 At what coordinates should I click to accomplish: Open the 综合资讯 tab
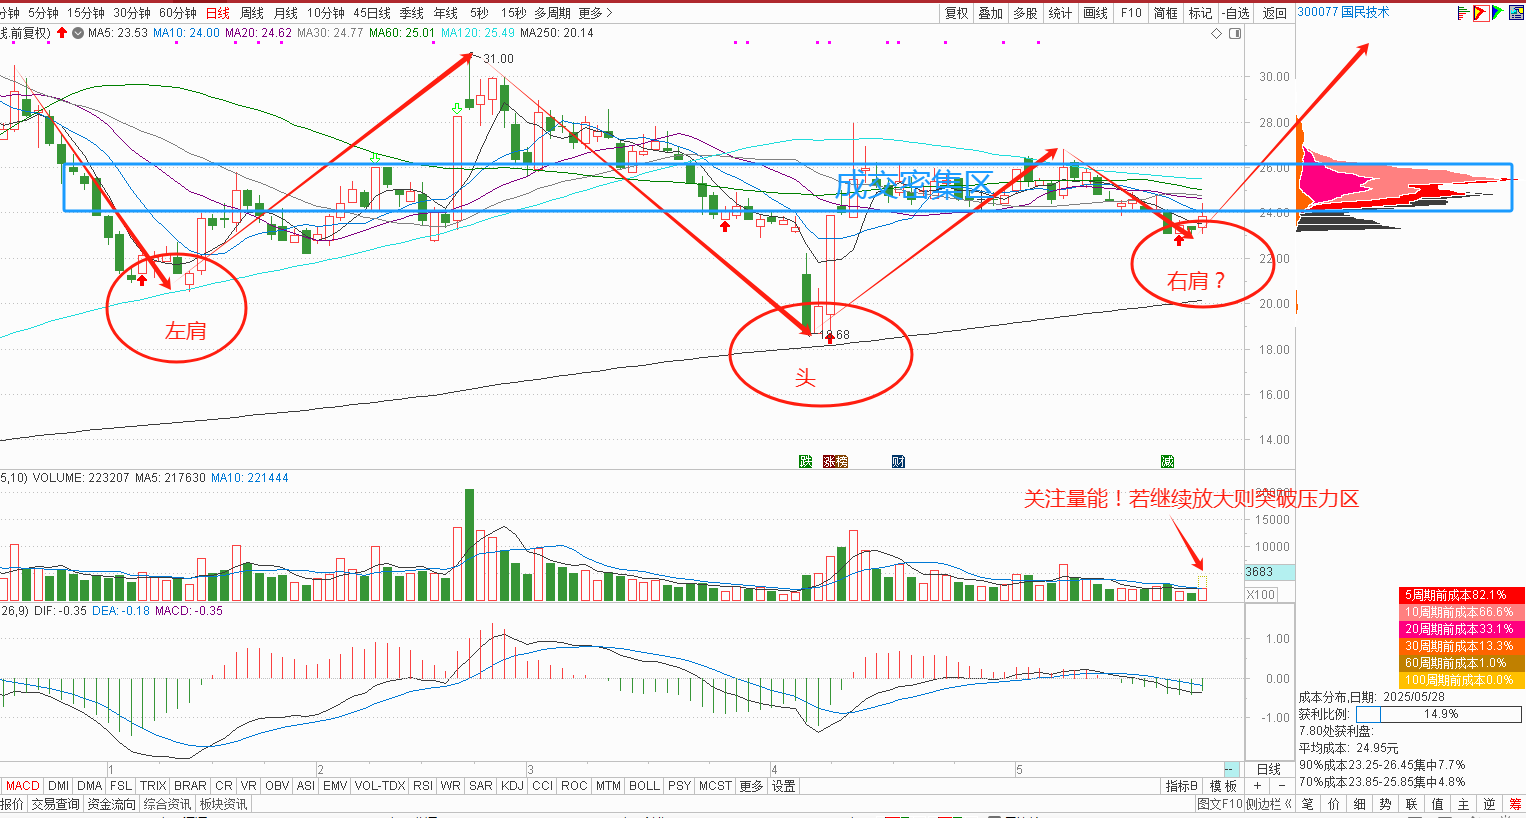pos(167,804)
